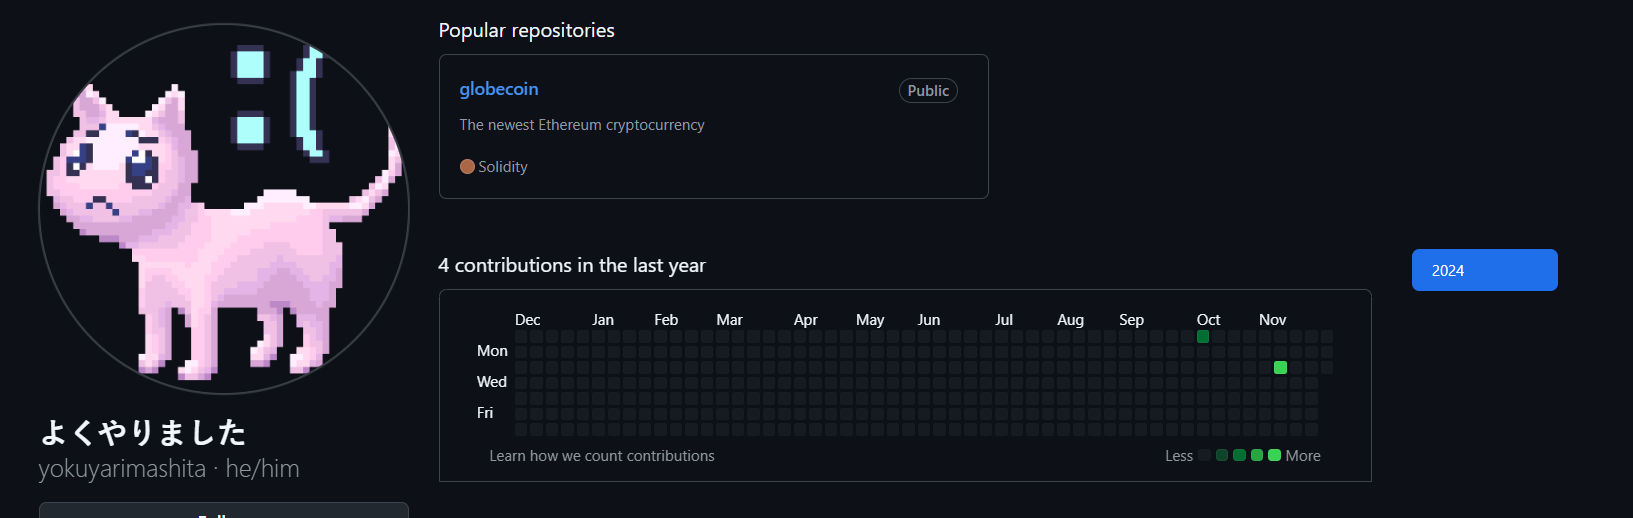
Task: Click the Solidity language color dot
Action: pyautogui.click(x=467, y=166)
